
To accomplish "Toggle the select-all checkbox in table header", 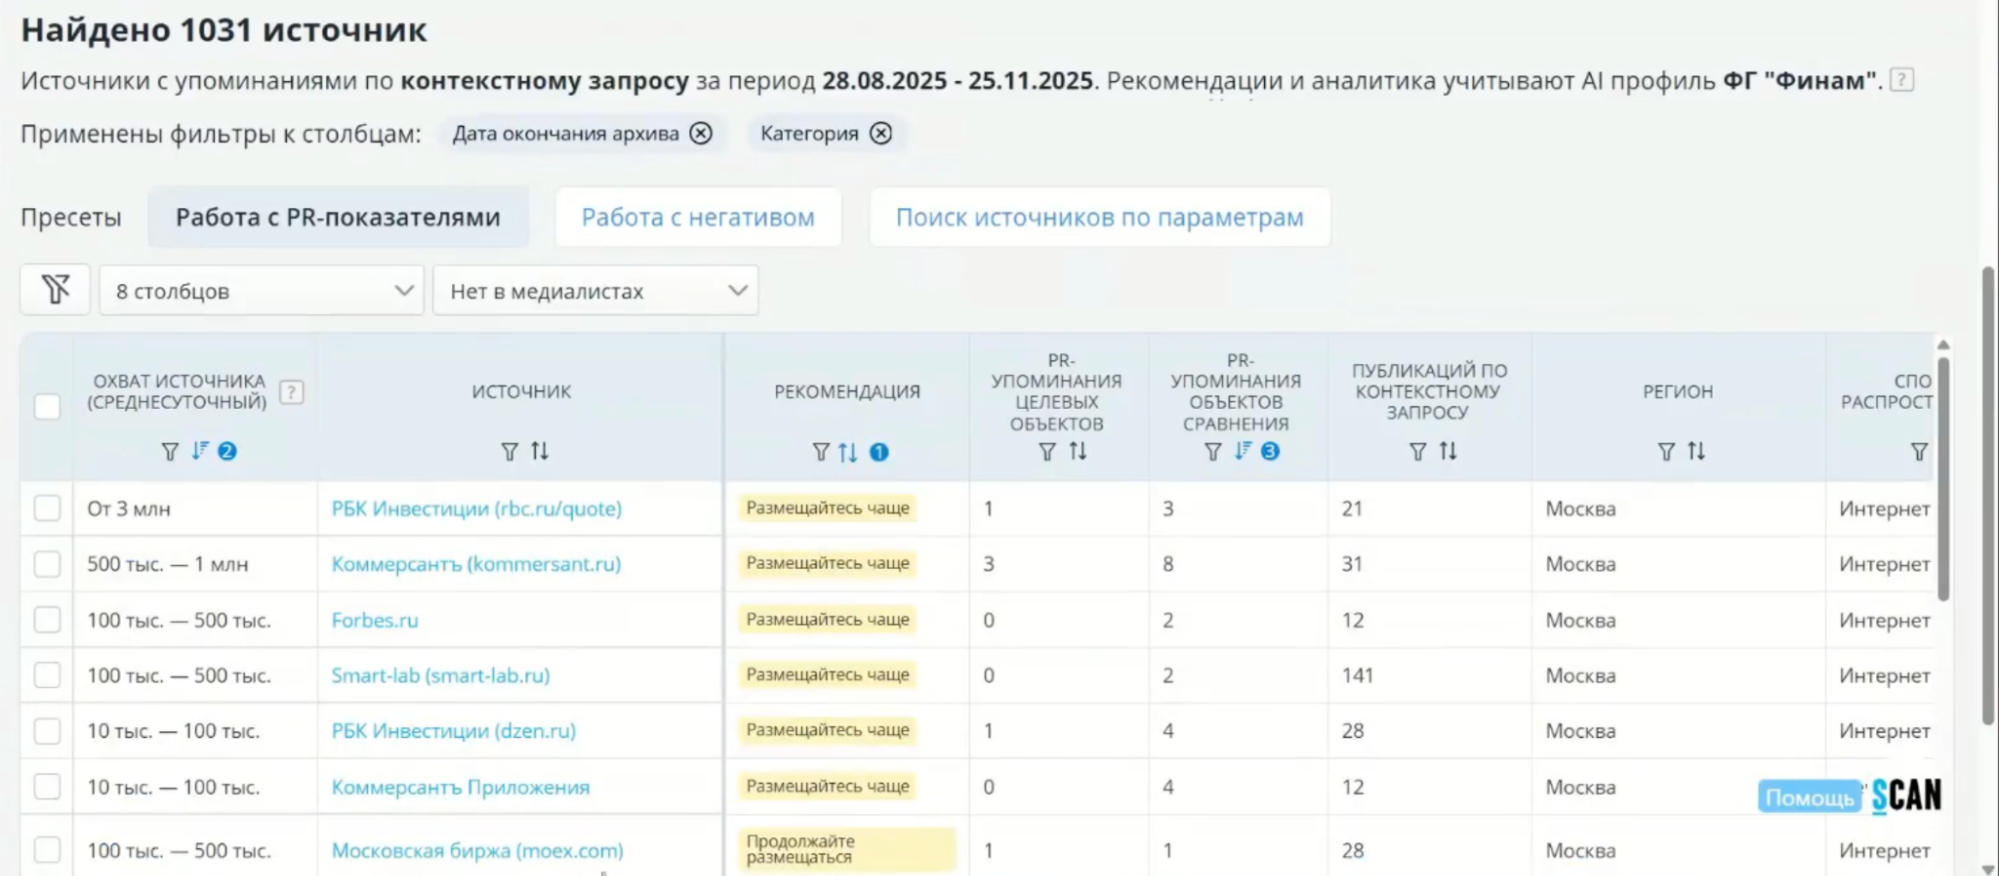I will [x=47, y=407].
